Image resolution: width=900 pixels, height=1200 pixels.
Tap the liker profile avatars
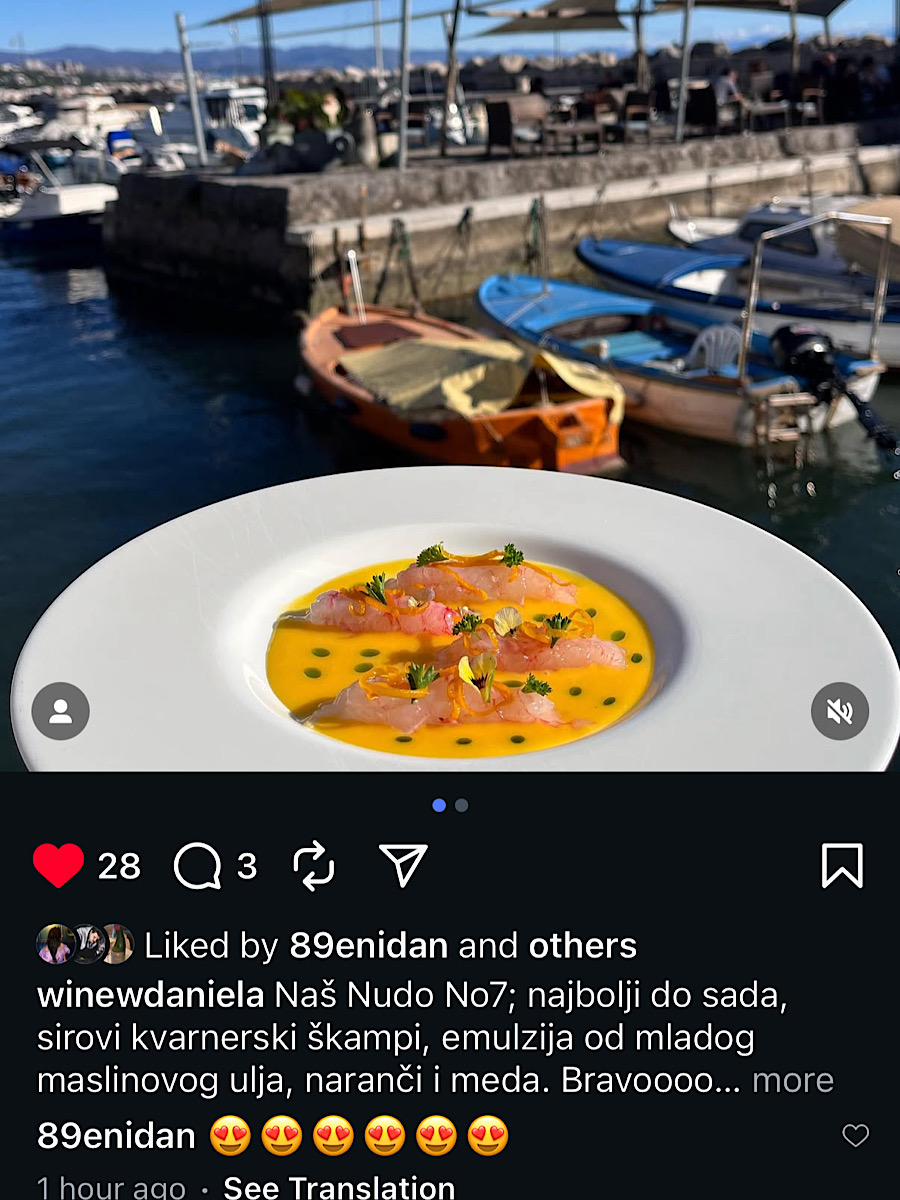coord(85,944)
